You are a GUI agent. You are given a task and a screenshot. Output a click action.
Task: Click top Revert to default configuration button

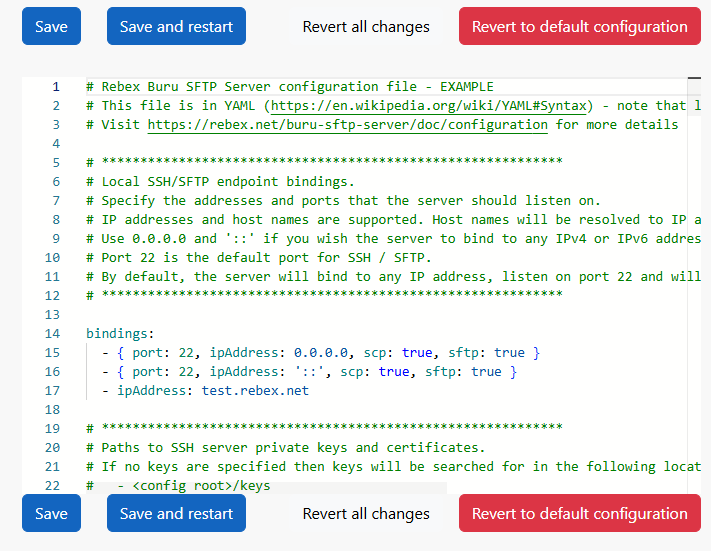[580, 26]
